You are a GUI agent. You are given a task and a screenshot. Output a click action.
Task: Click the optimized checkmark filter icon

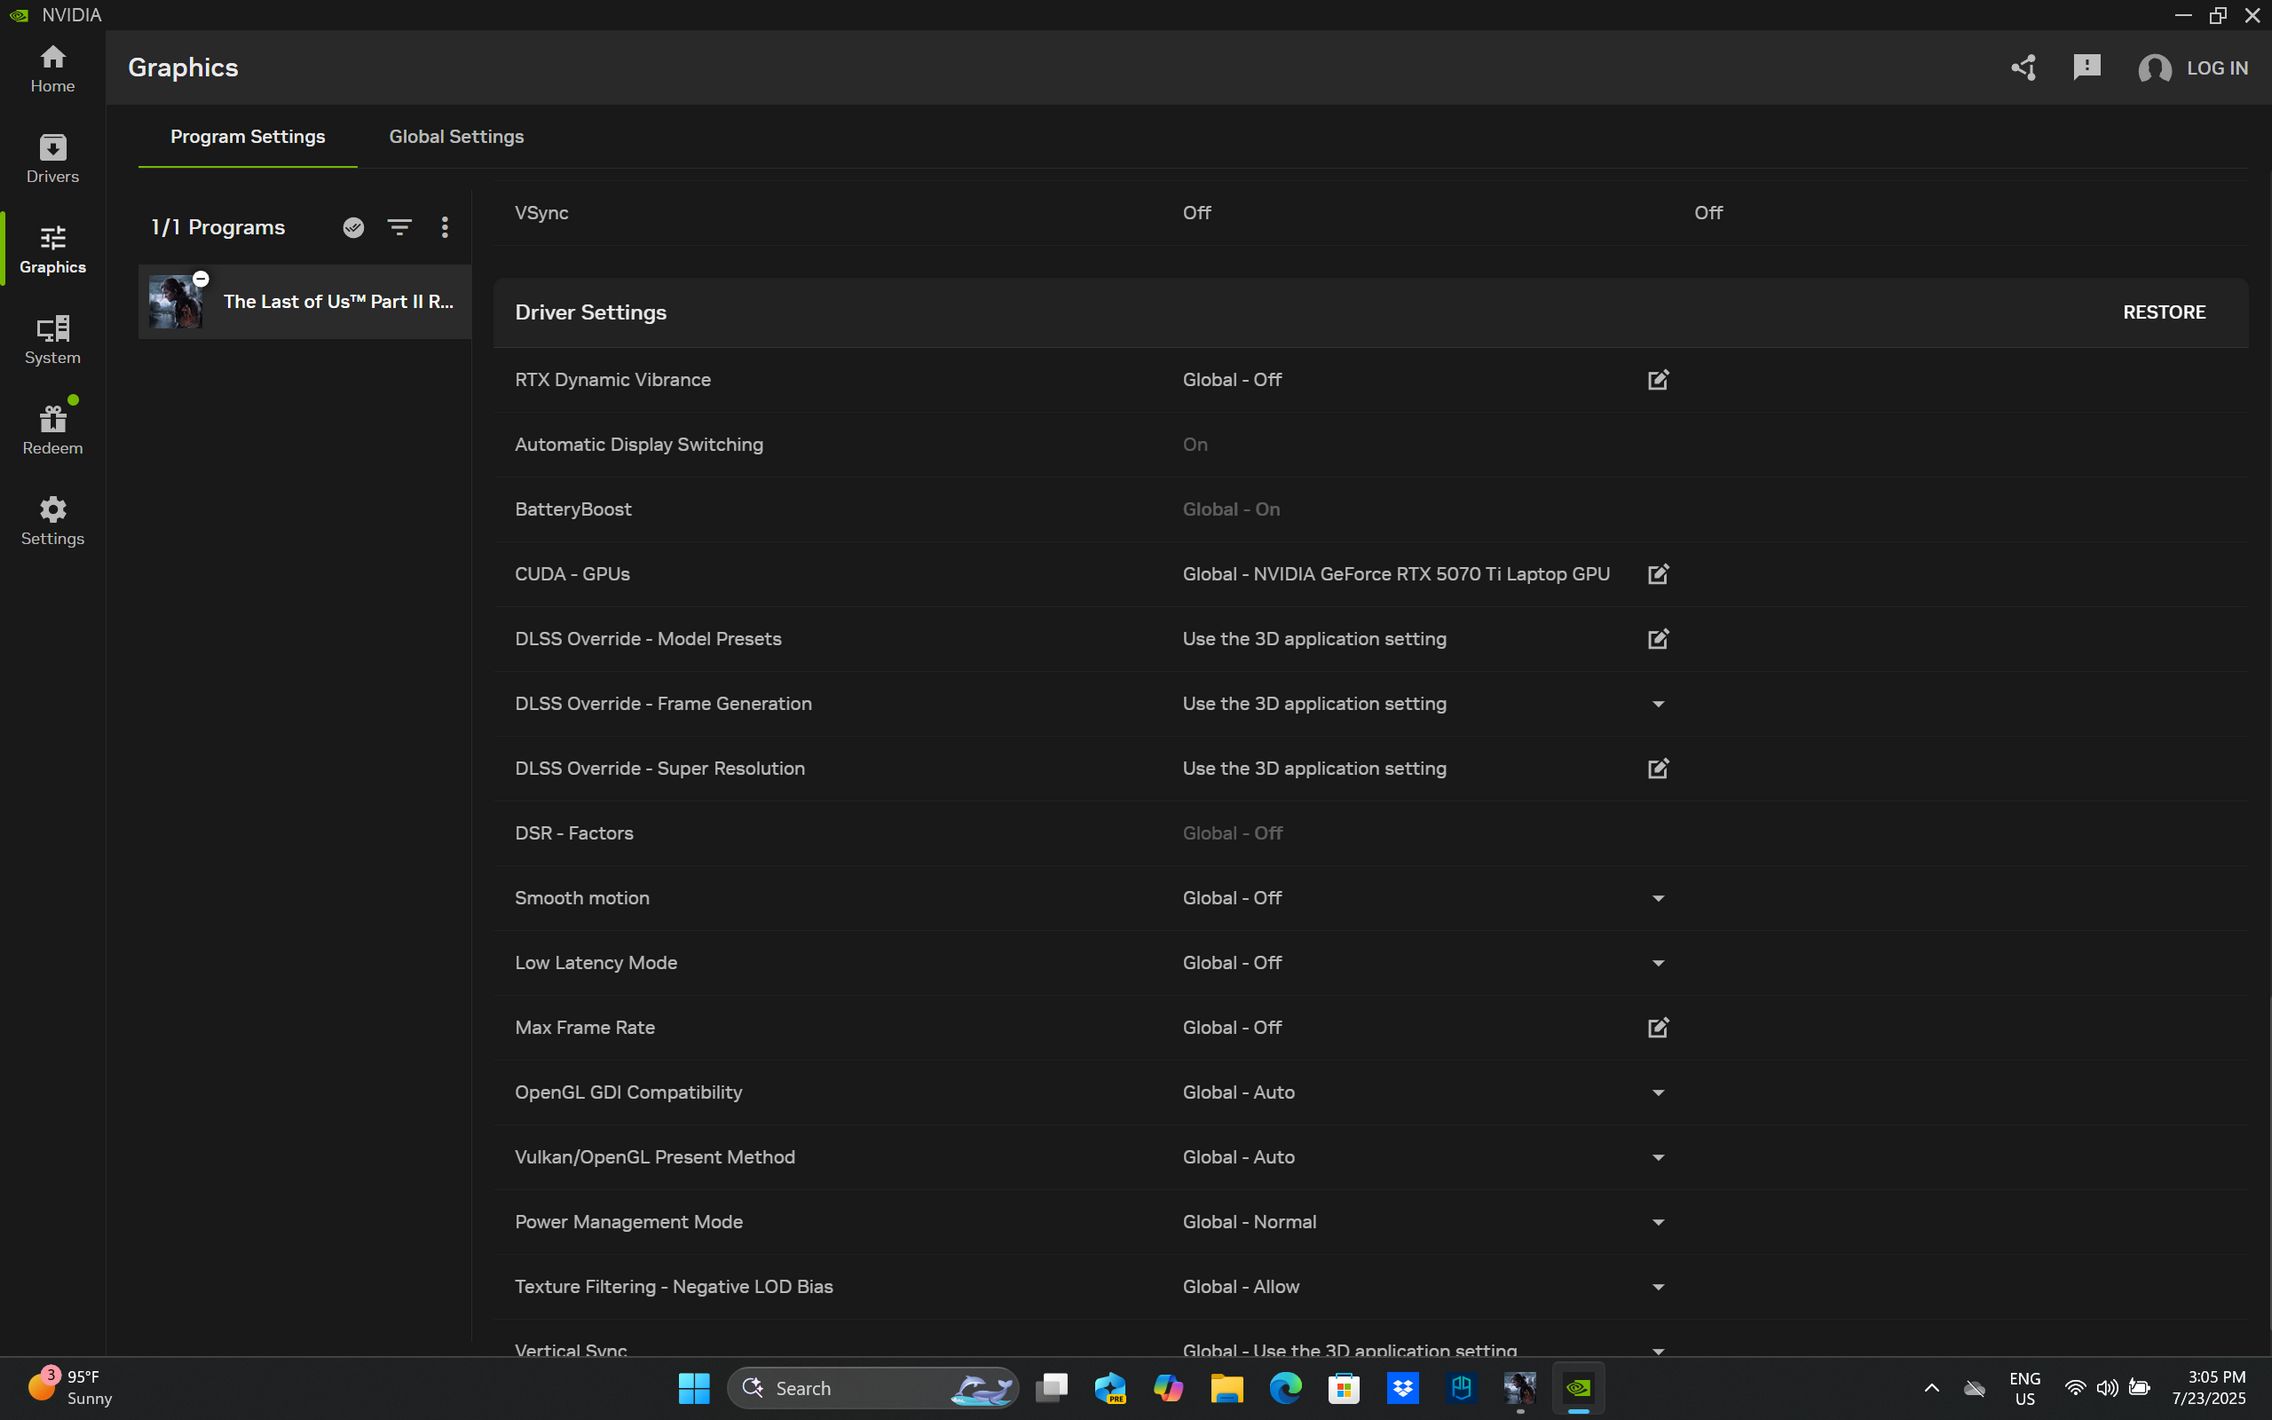tap(353, 228)
